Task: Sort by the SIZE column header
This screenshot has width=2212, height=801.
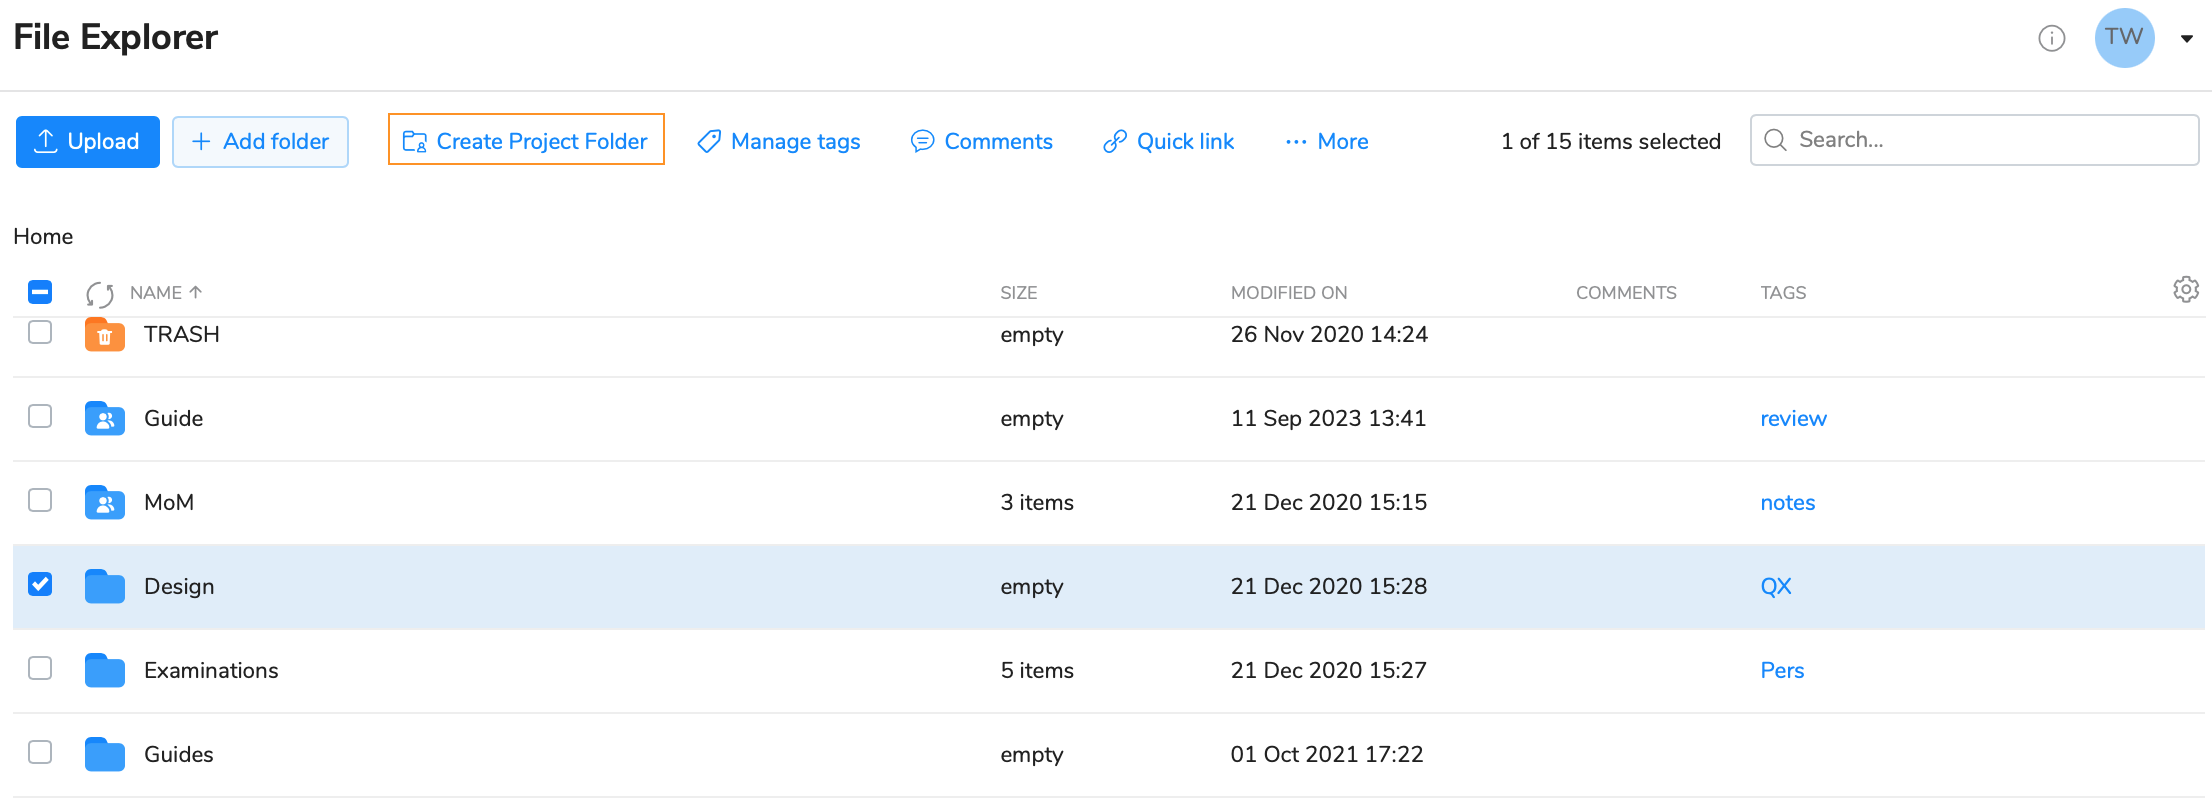Action: tap(1019, 293)
